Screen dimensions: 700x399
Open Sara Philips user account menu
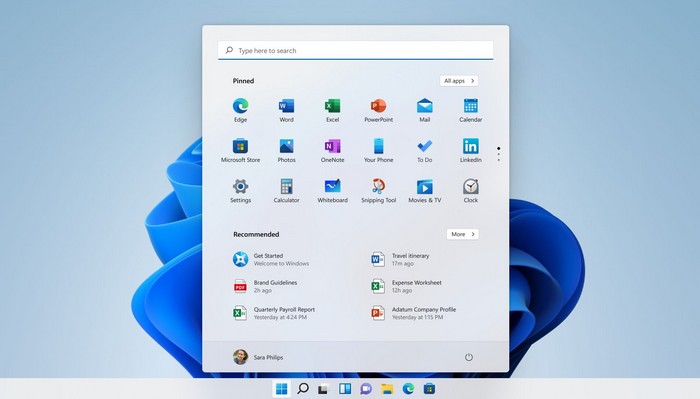coord(258,357)
